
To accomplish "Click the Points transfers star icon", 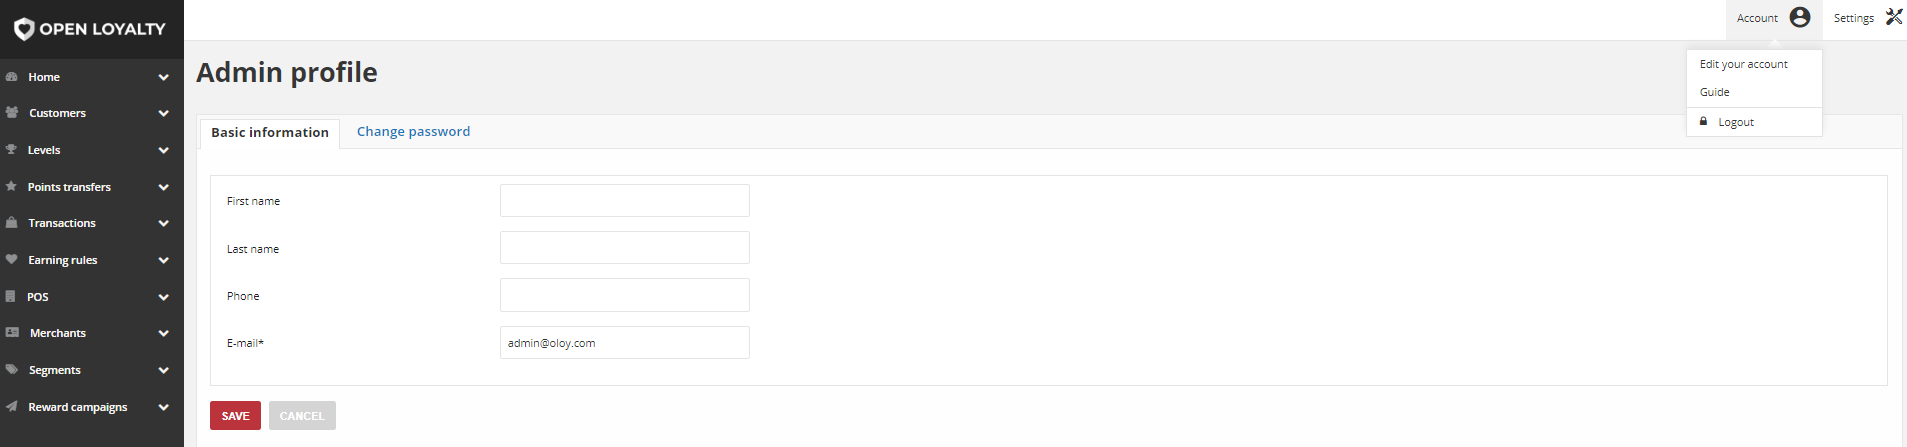I will 11,186.
